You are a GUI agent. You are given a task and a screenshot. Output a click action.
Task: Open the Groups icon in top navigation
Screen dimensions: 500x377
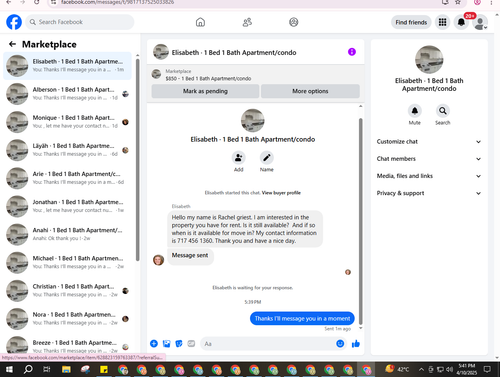[293, 22]
